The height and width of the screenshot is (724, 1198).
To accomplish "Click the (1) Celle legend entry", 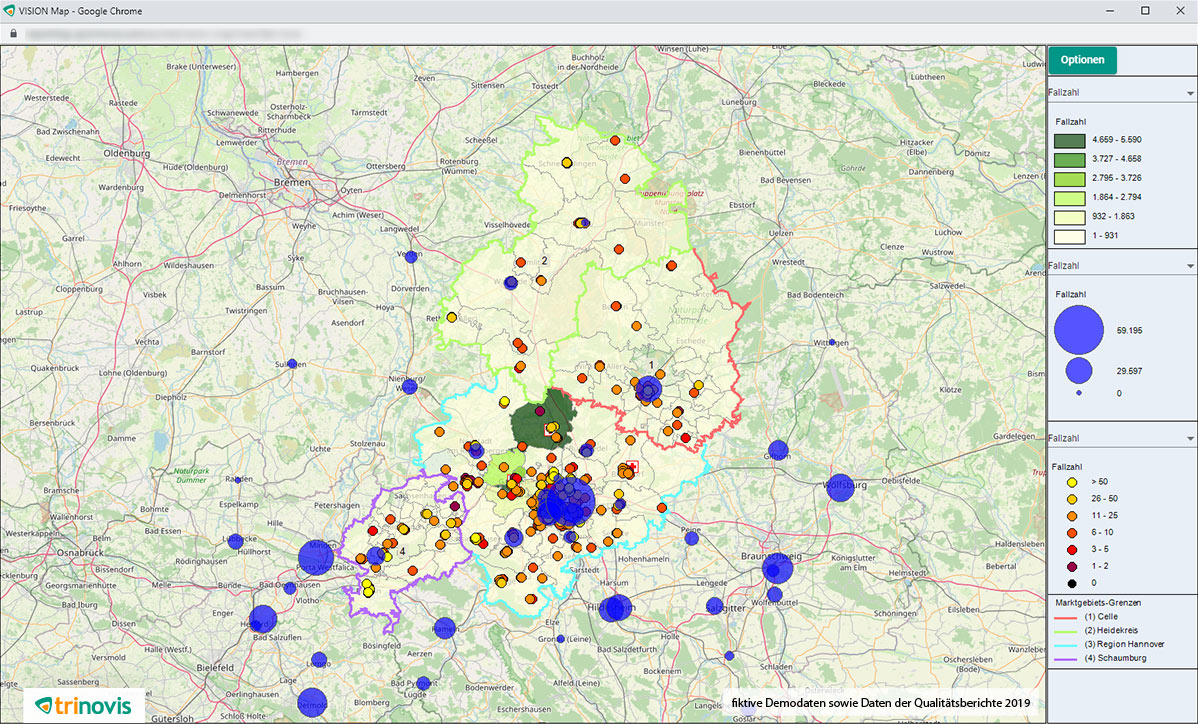I will tap(1102, 617).
